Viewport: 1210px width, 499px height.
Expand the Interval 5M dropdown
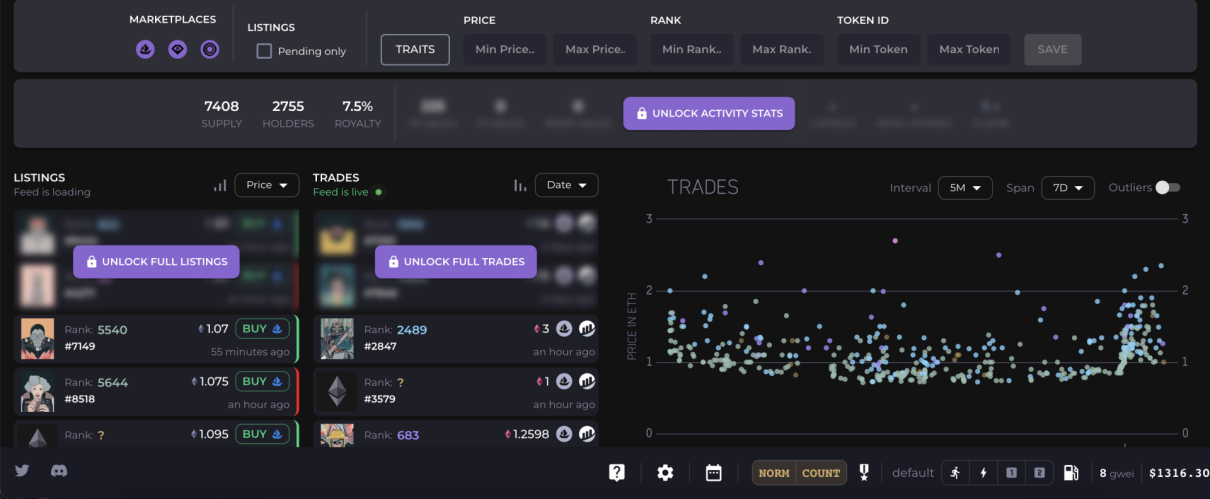[x=965, y=188]
